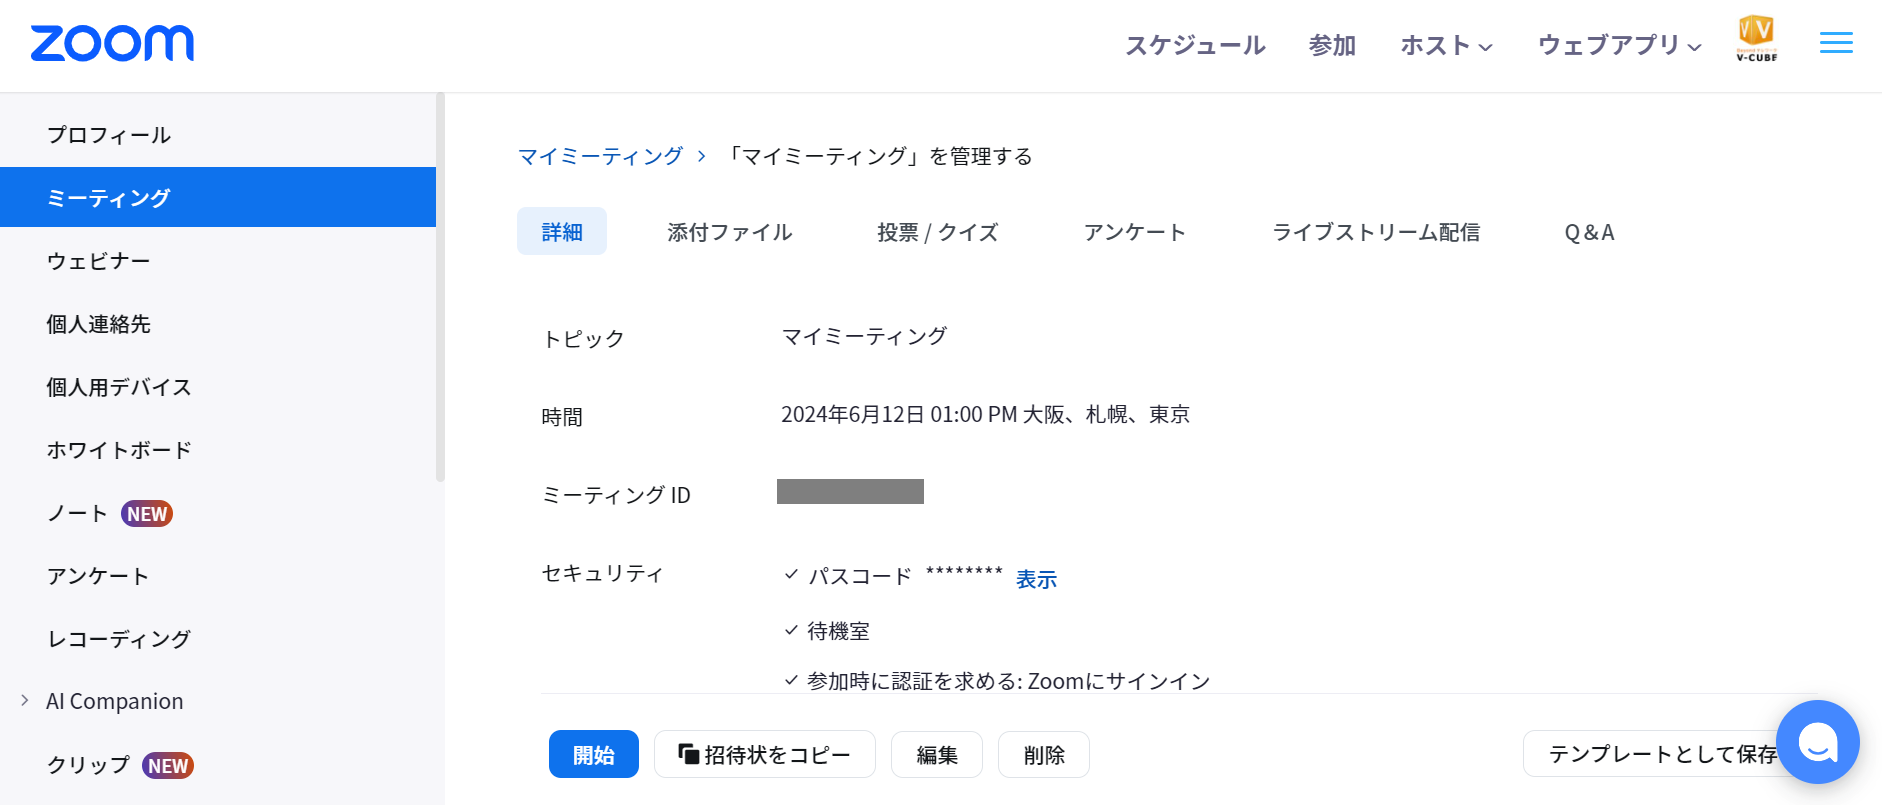The image size is (1882, 805).
Task: Click the NEW badge beside クリップ
Action: click(x=168, y=766)
